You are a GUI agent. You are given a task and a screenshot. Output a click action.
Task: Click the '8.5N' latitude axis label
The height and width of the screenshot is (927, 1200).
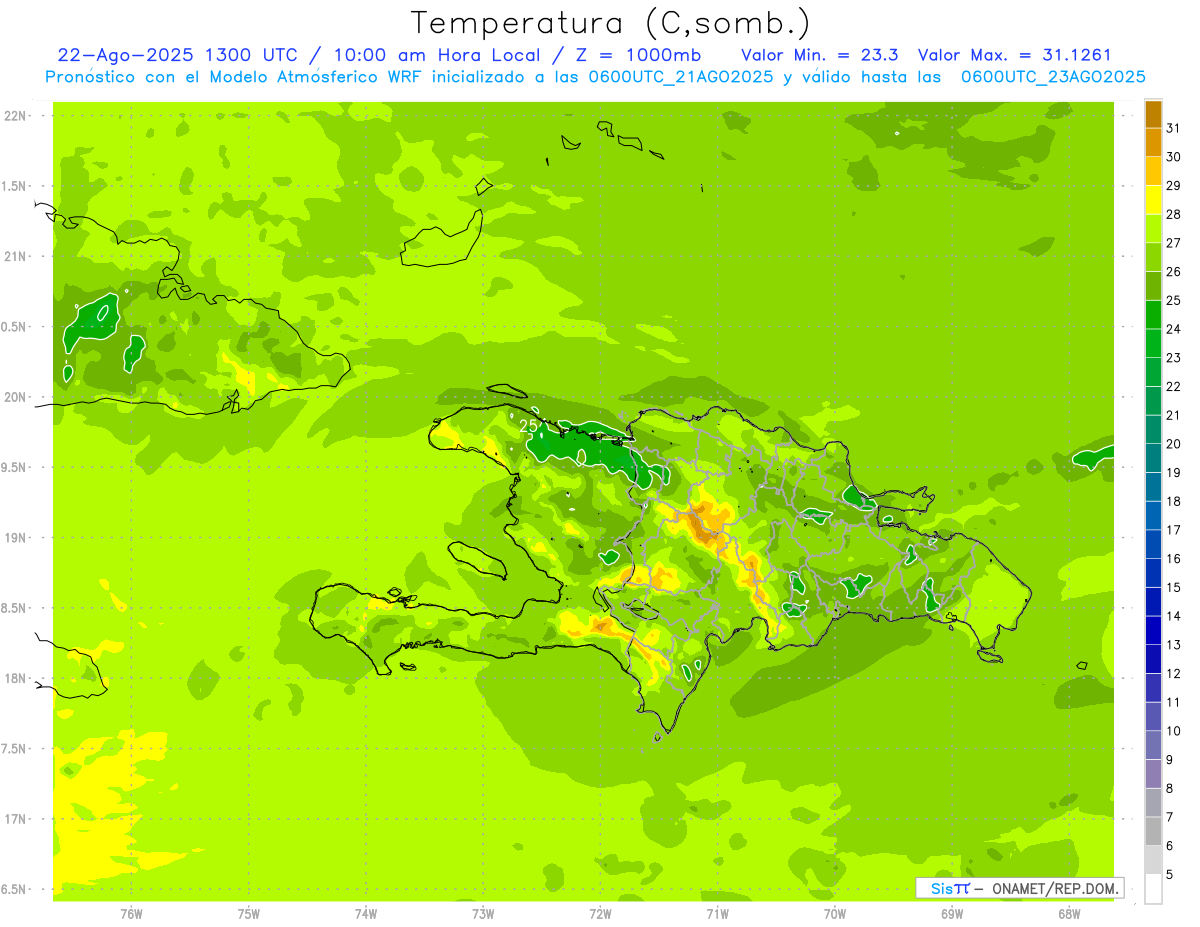(14, 608)
